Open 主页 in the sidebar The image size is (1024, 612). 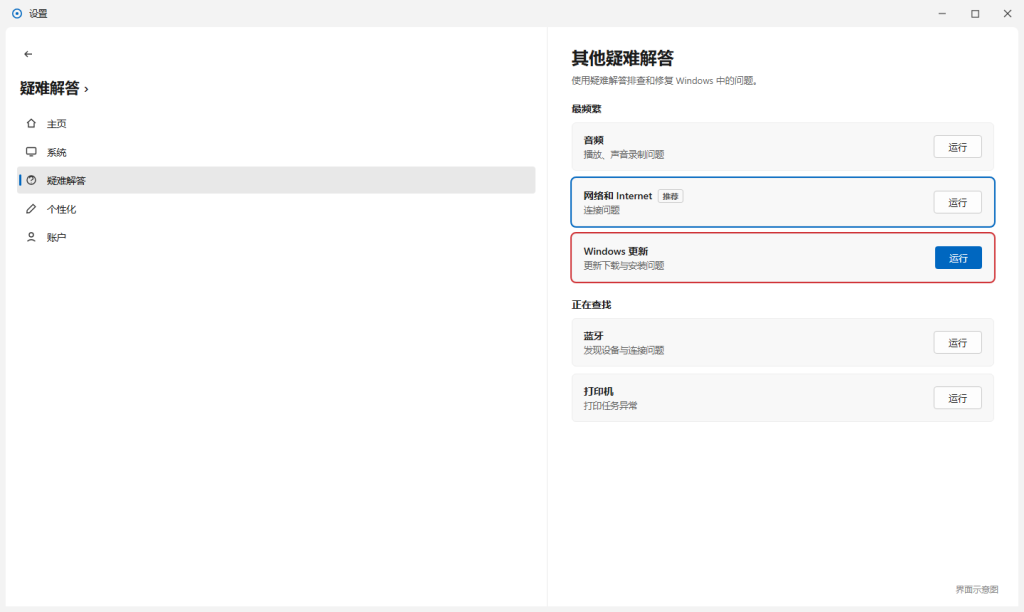[x=276, y=123]
